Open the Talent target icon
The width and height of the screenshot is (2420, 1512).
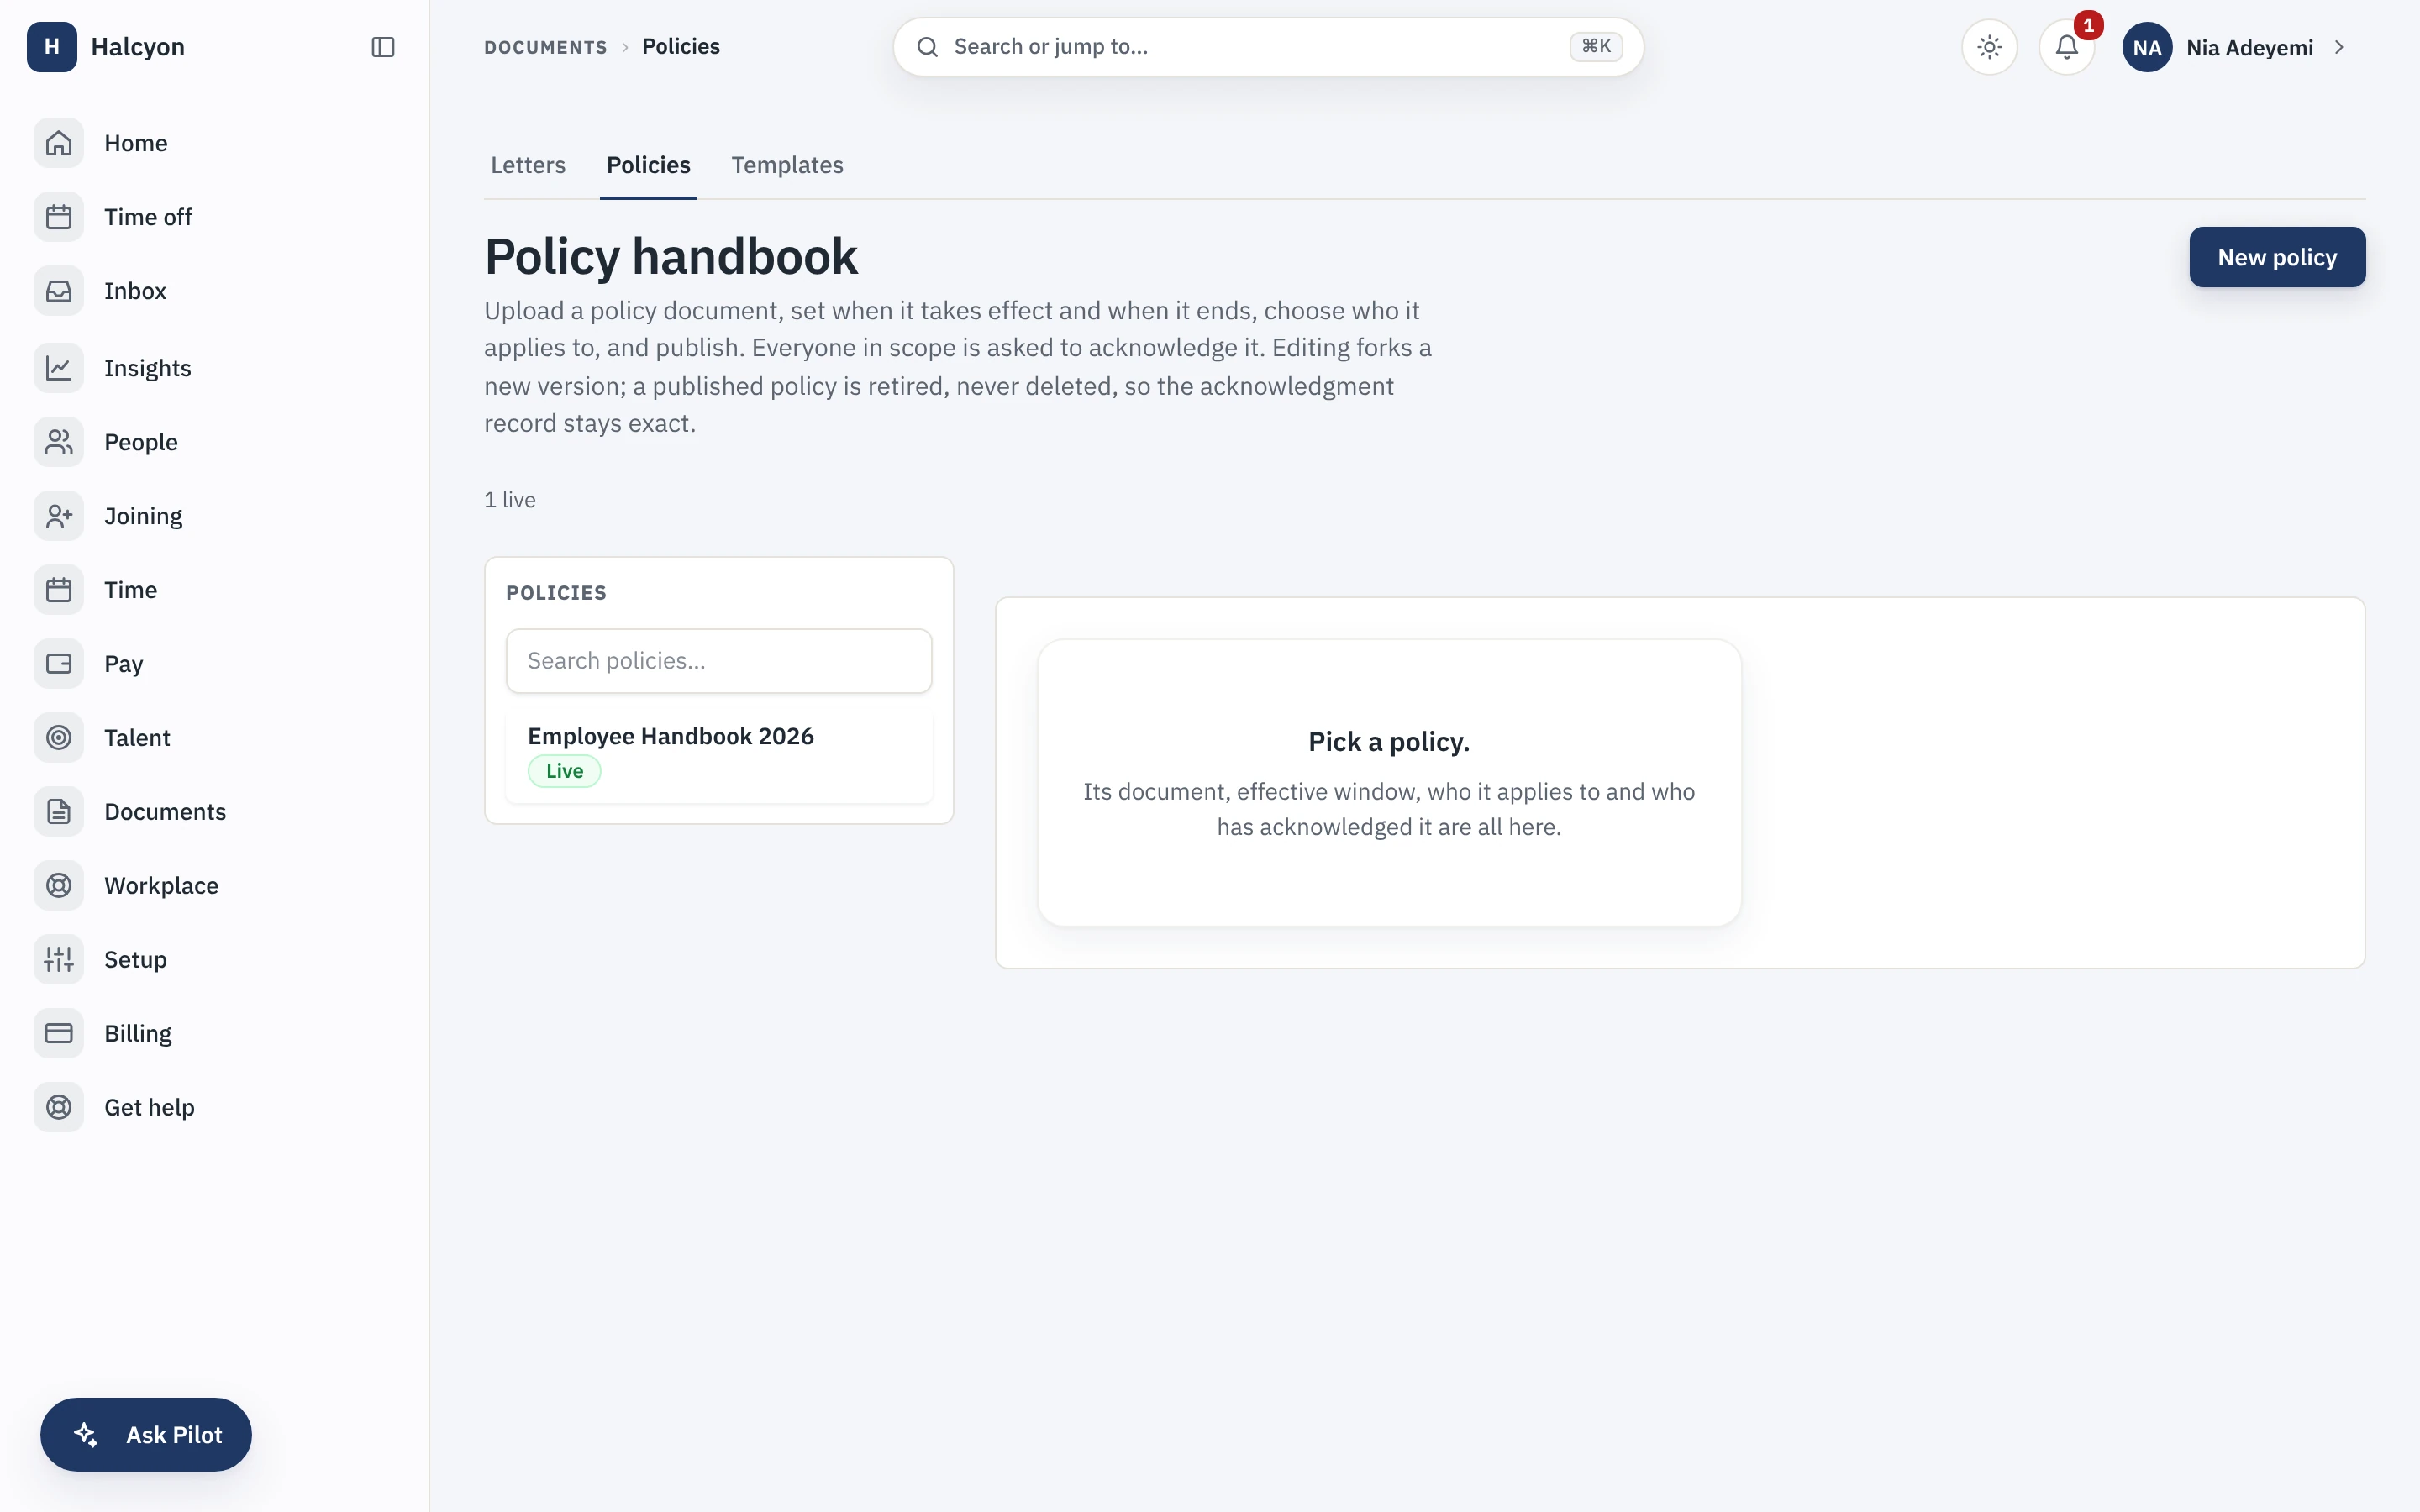[59, 738]
